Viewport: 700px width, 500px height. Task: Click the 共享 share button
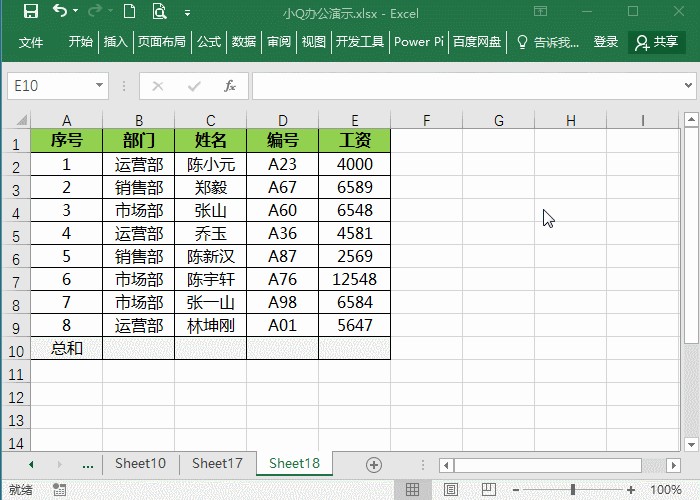(x=656, y=42)
